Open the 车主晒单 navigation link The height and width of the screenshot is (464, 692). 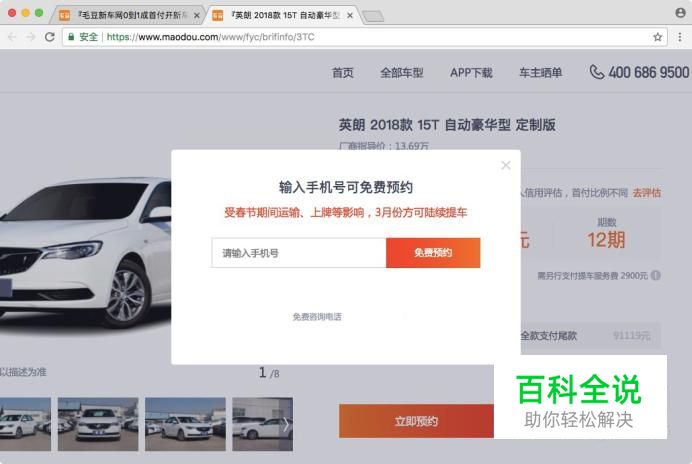pyautogui.click(x=541, y=72)
